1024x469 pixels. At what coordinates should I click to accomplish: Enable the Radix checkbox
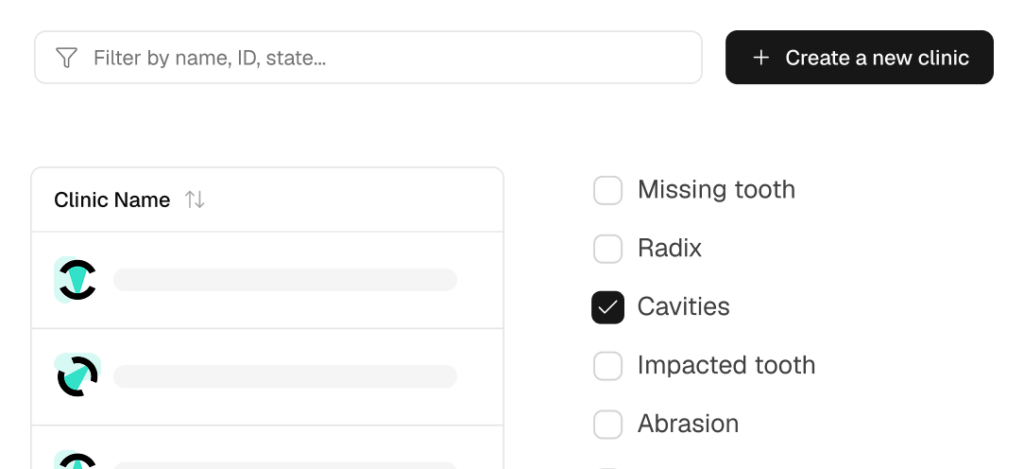[x=608, y=248]
